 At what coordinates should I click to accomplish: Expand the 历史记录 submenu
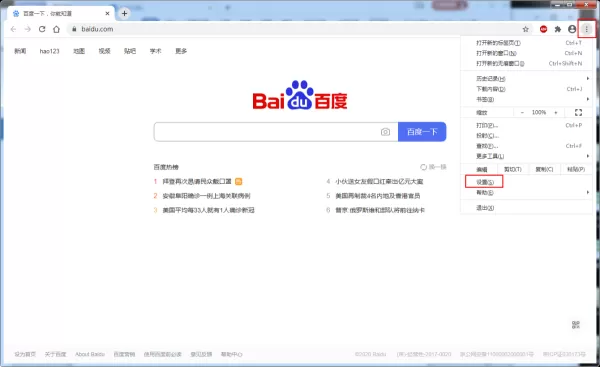tap(527, 79)
